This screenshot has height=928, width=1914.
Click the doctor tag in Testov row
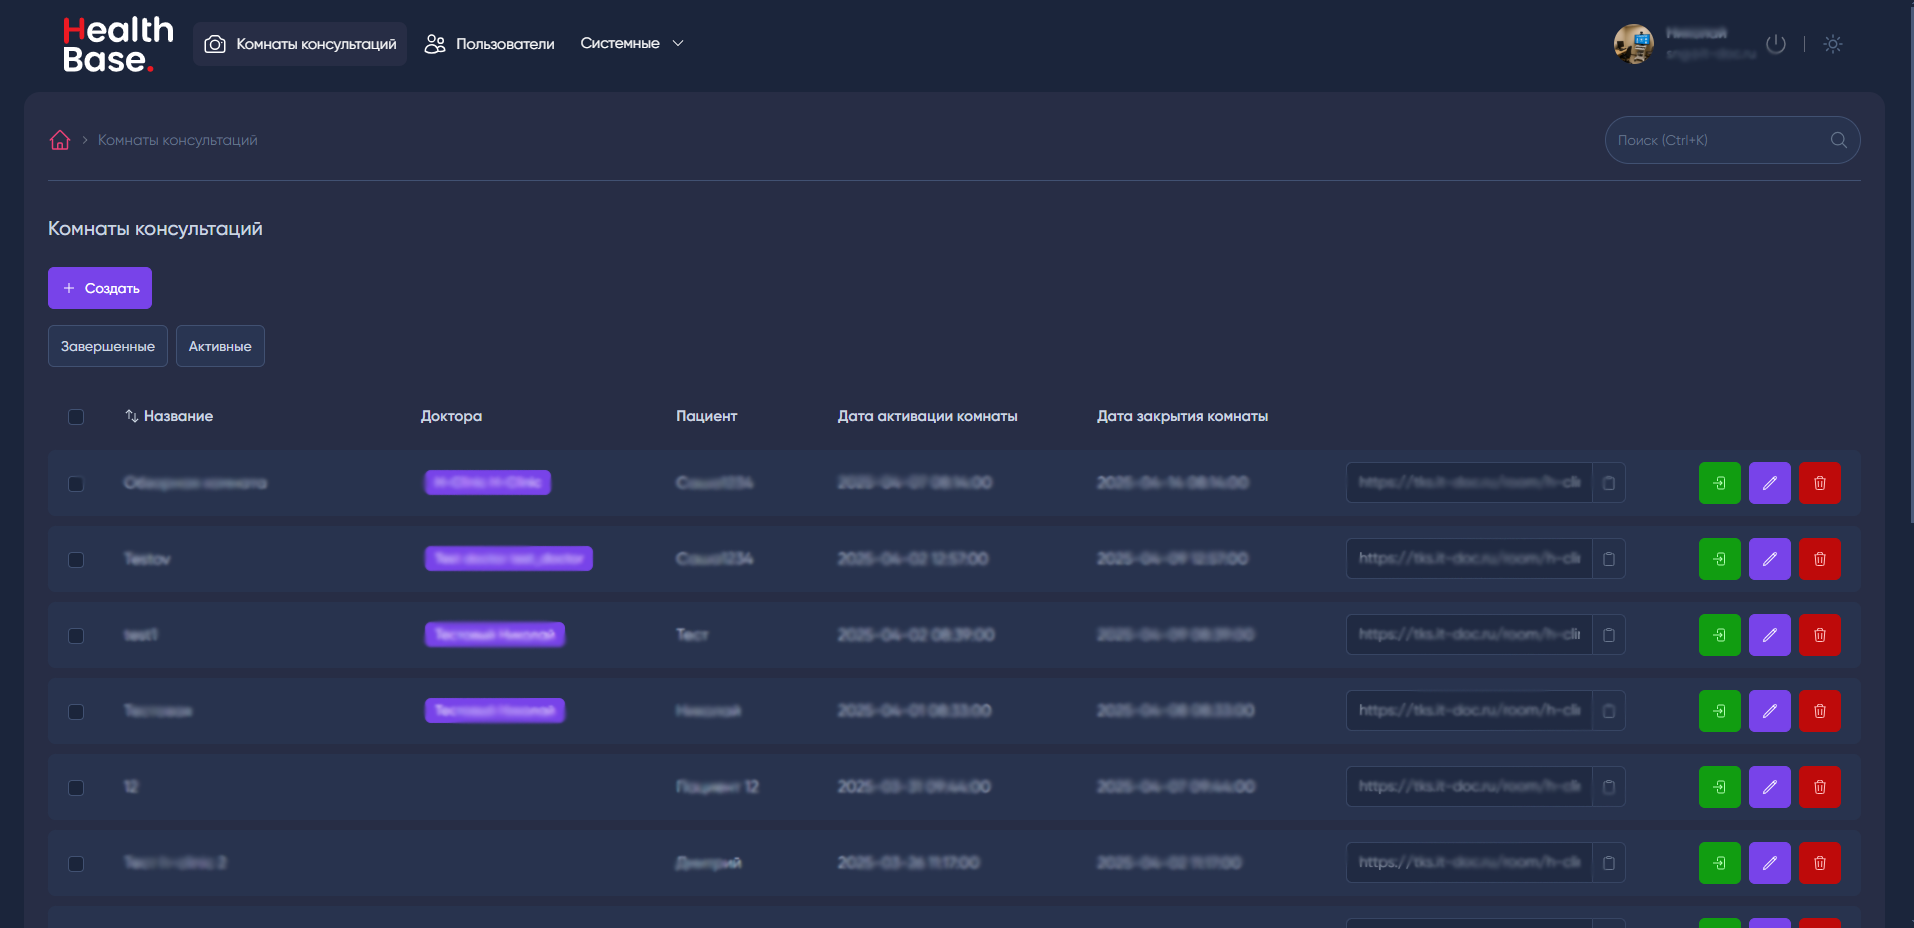tap(509, 559)
